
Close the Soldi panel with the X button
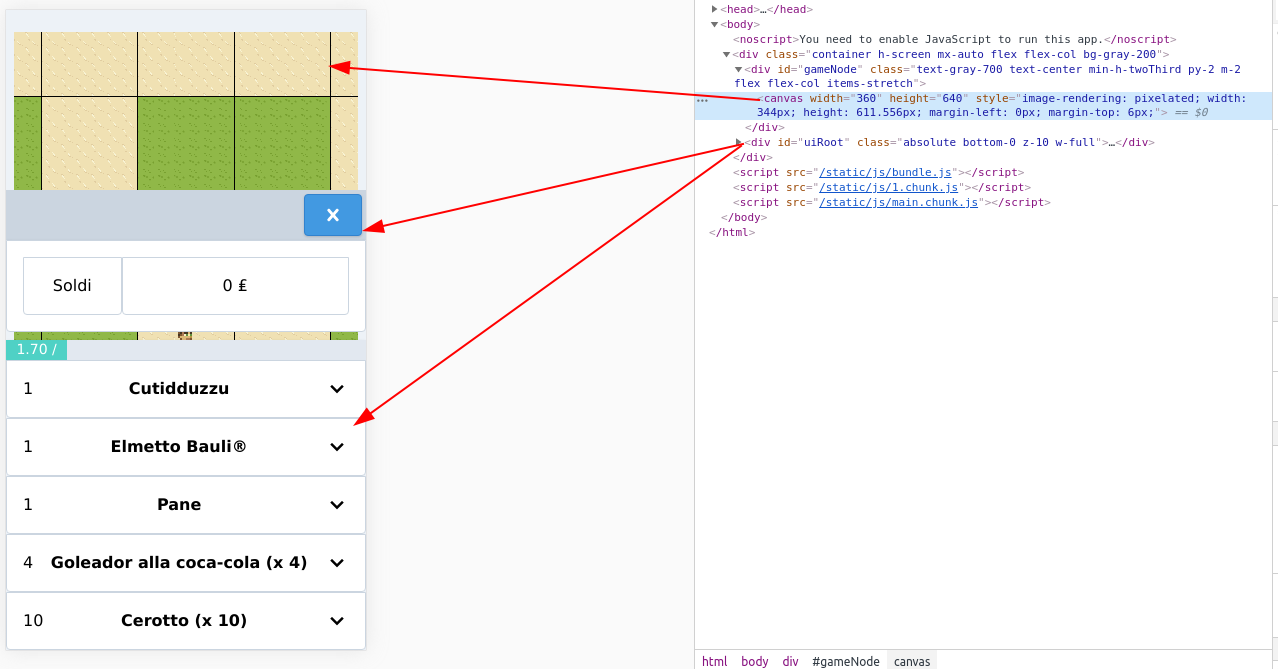click(333, 215)
